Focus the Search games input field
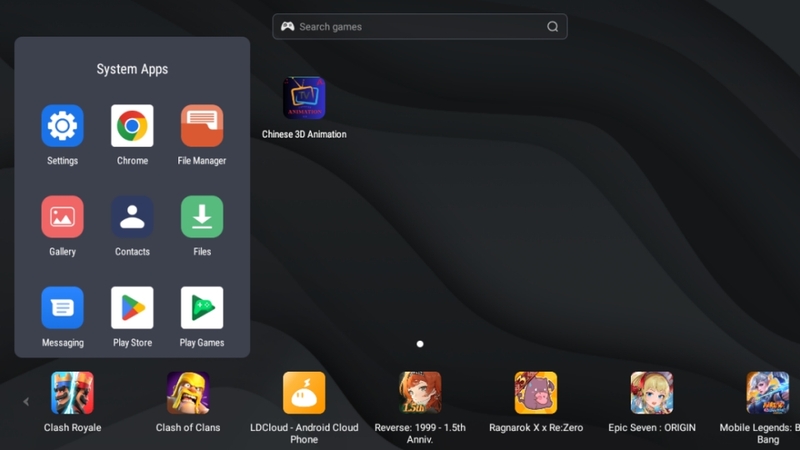Image resolution: width=800 pixels, height=450 pixels. [x=420, y=27]
